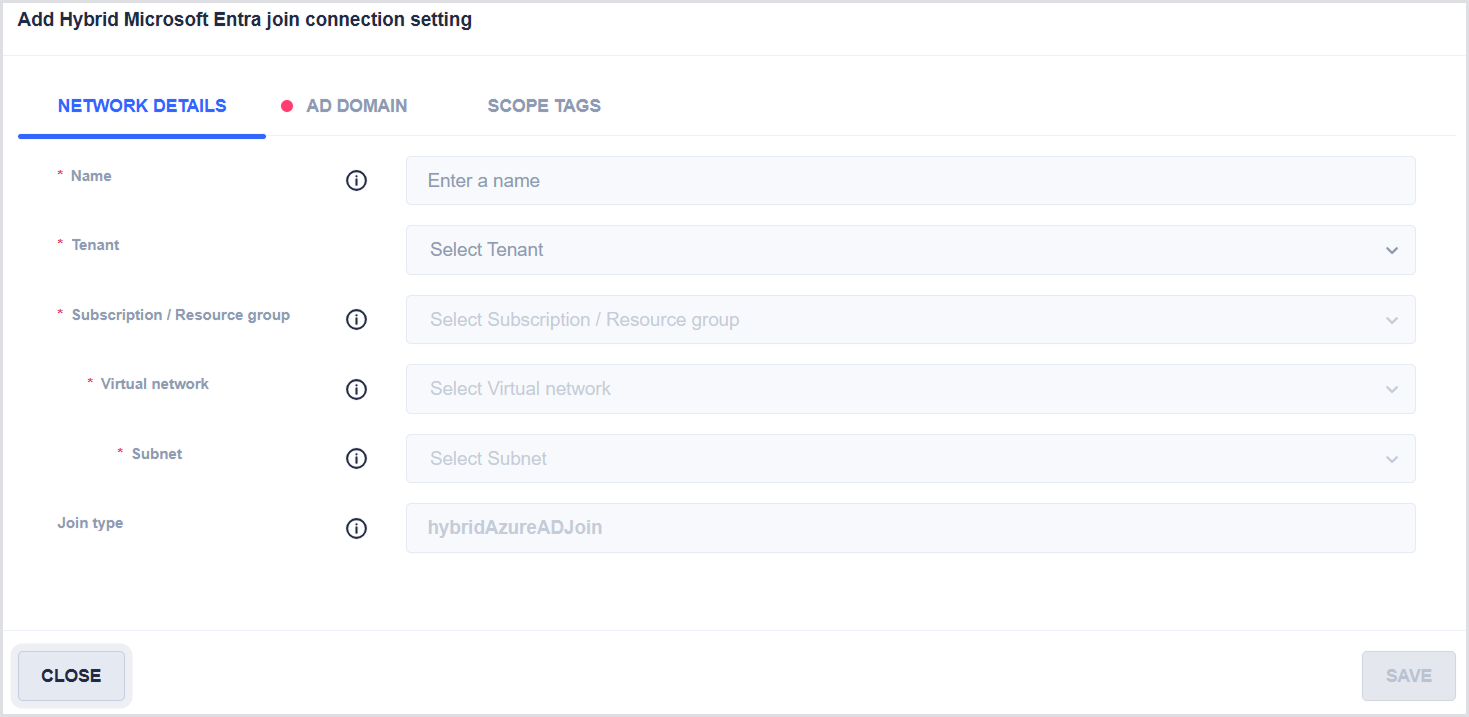Expand the Select Subnet dropdown

click(x=910, y=459)
